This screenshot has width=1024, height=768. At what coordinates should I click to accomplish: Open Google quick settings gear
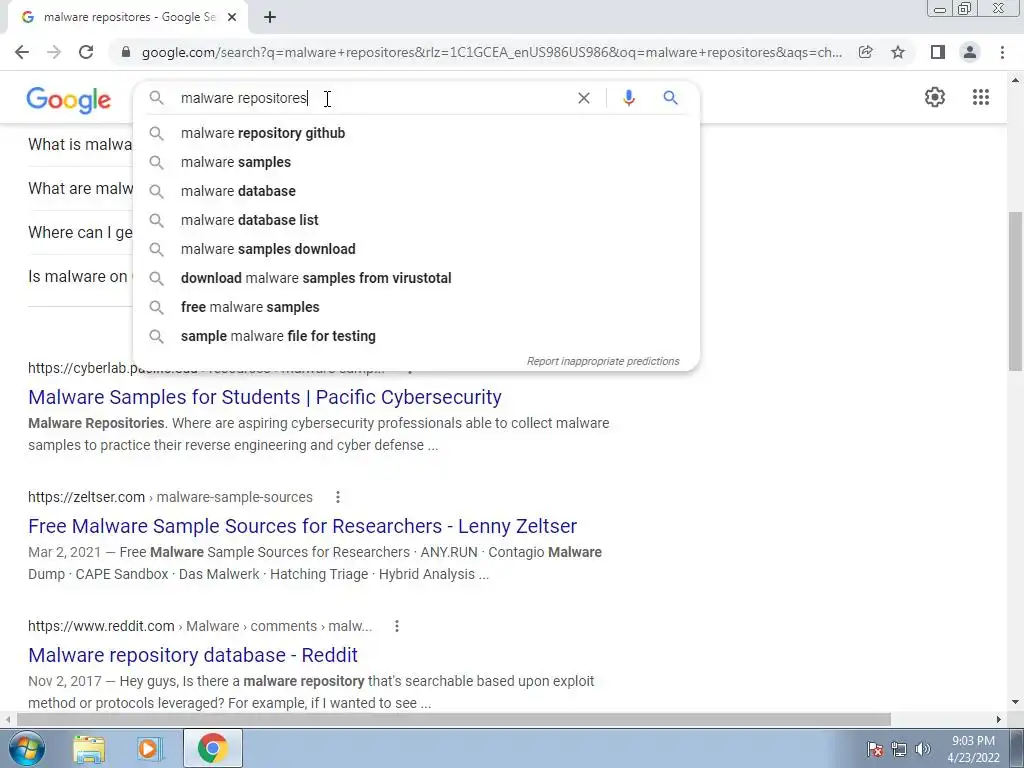click(x=935, y=97)
